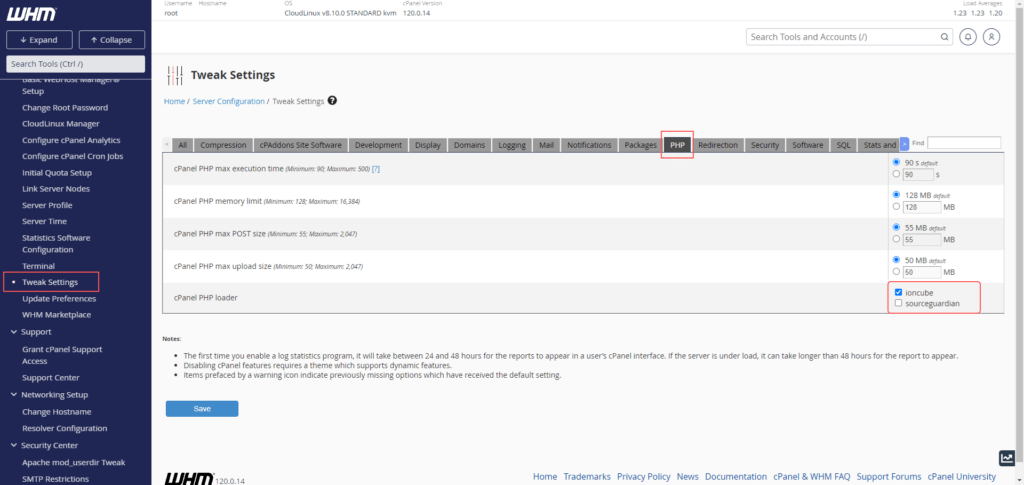Image resolution: width=1024 pixels, height=485 pixels.
Task: Enable the sourceguardian loader checkbox
Action: pos(899,303)
